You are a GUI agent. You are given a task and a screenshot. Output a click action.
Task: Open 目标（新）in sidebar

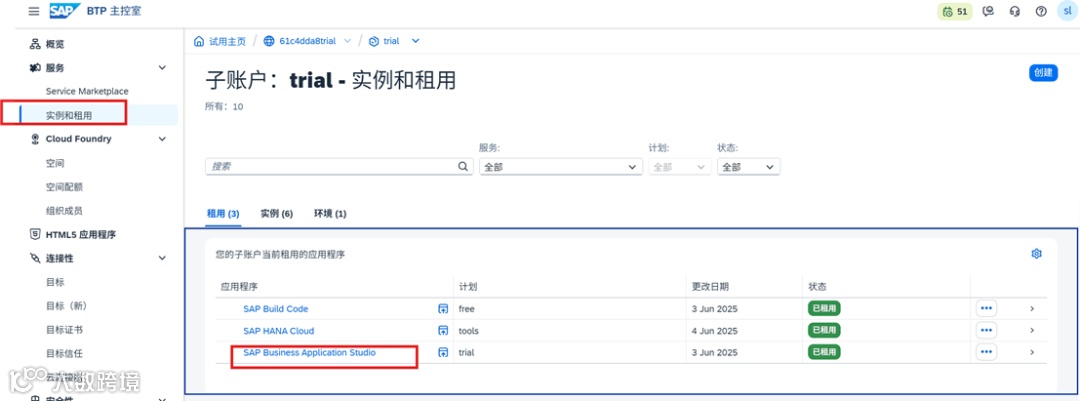coord(67,305)
